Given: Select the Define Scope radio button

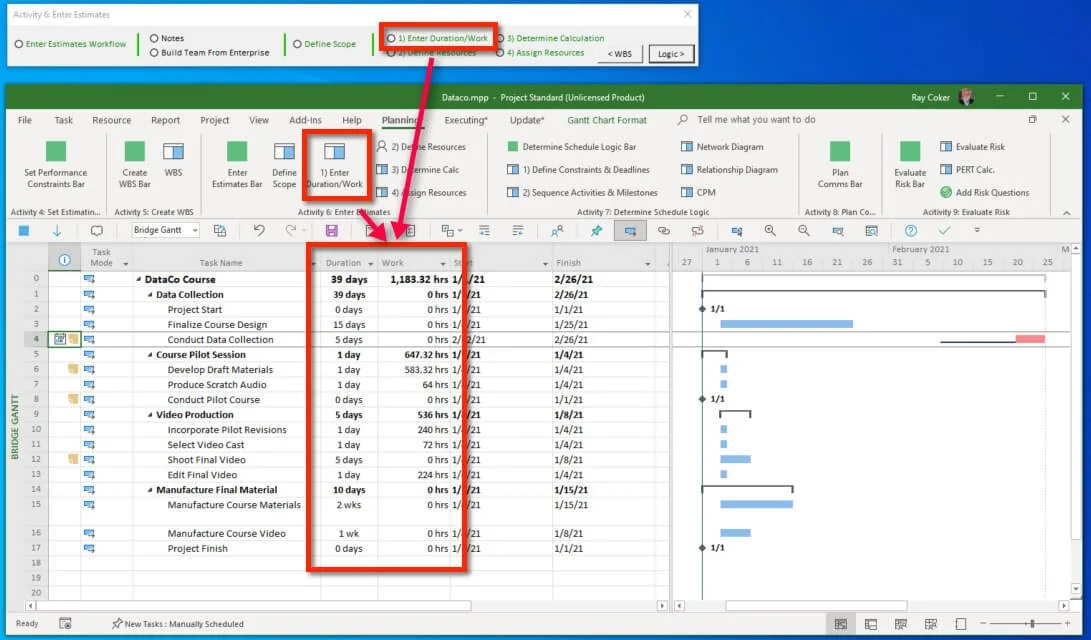Looking at the screenshot, I should pos(297,44).
